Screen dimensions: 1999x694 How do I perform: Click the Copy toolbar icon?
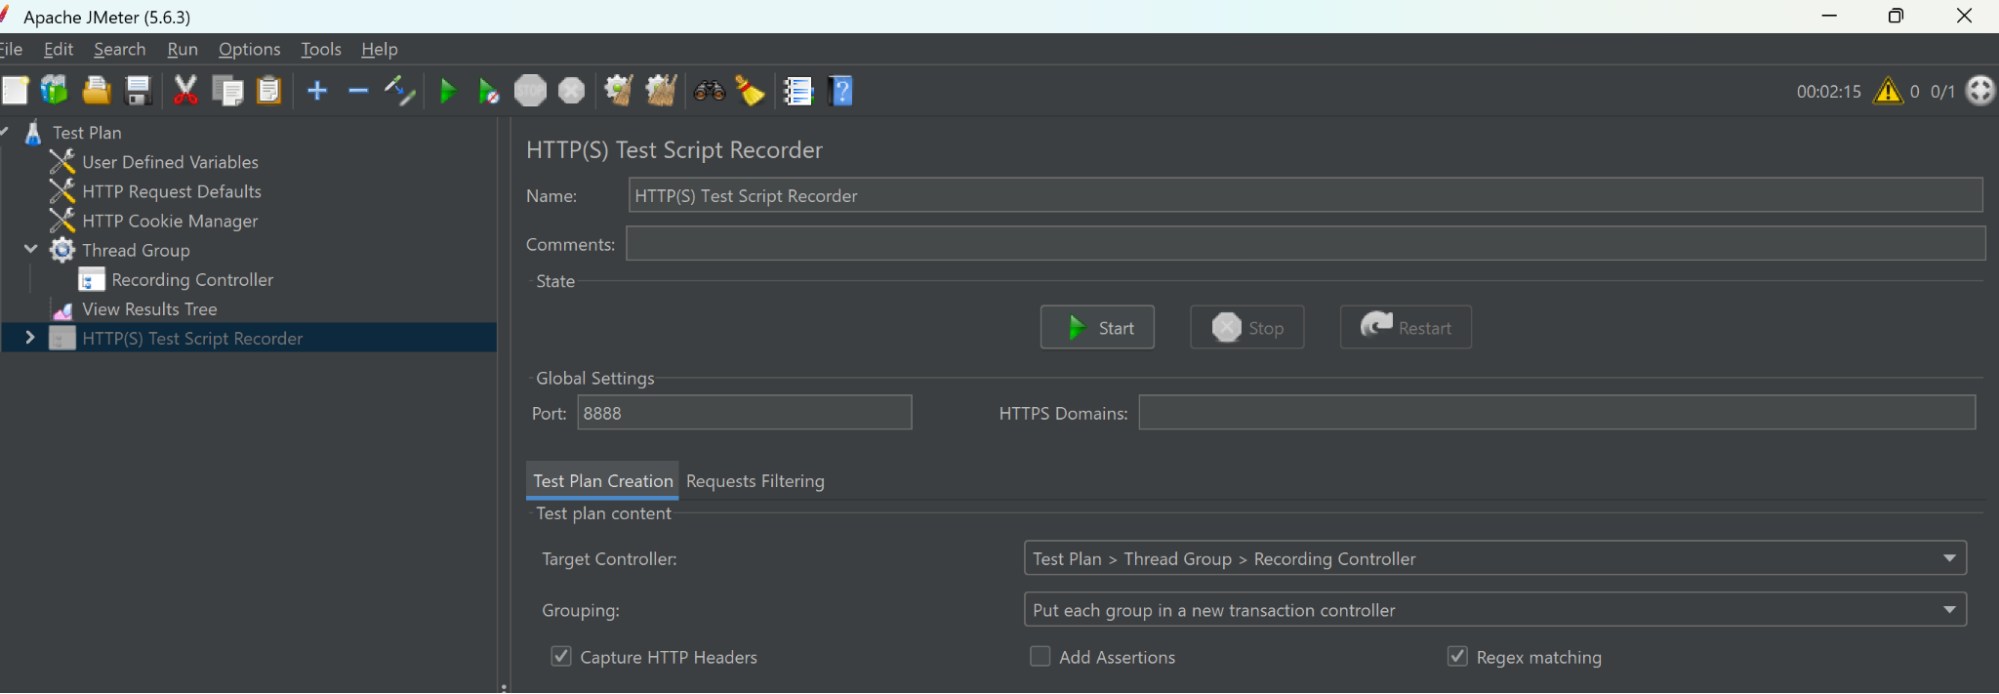coord(227,91)
